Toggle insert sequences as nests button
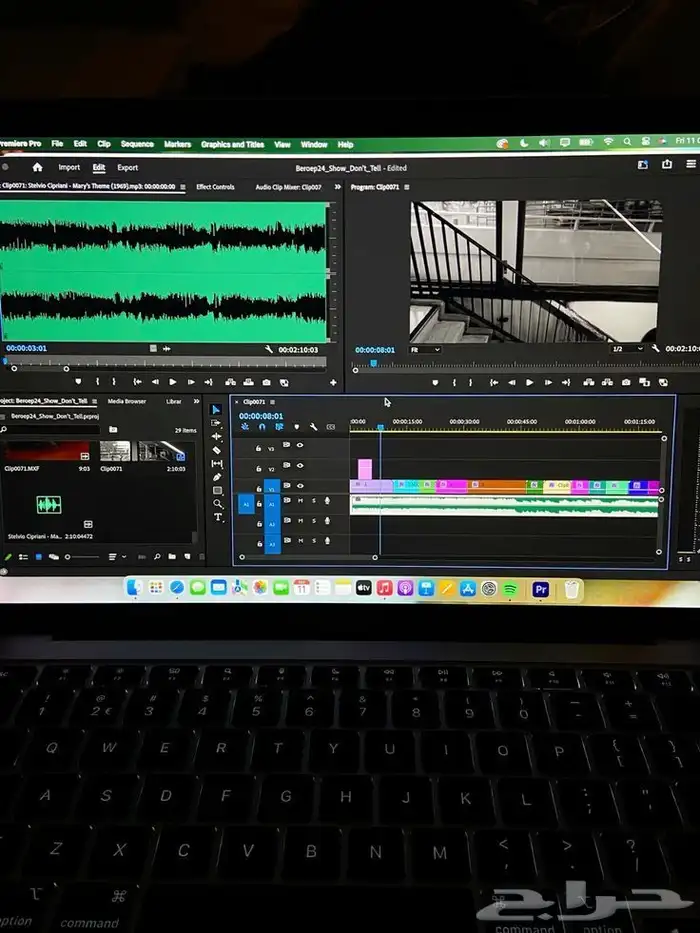This screenshot has width=700, height=933. coord(245,427)
